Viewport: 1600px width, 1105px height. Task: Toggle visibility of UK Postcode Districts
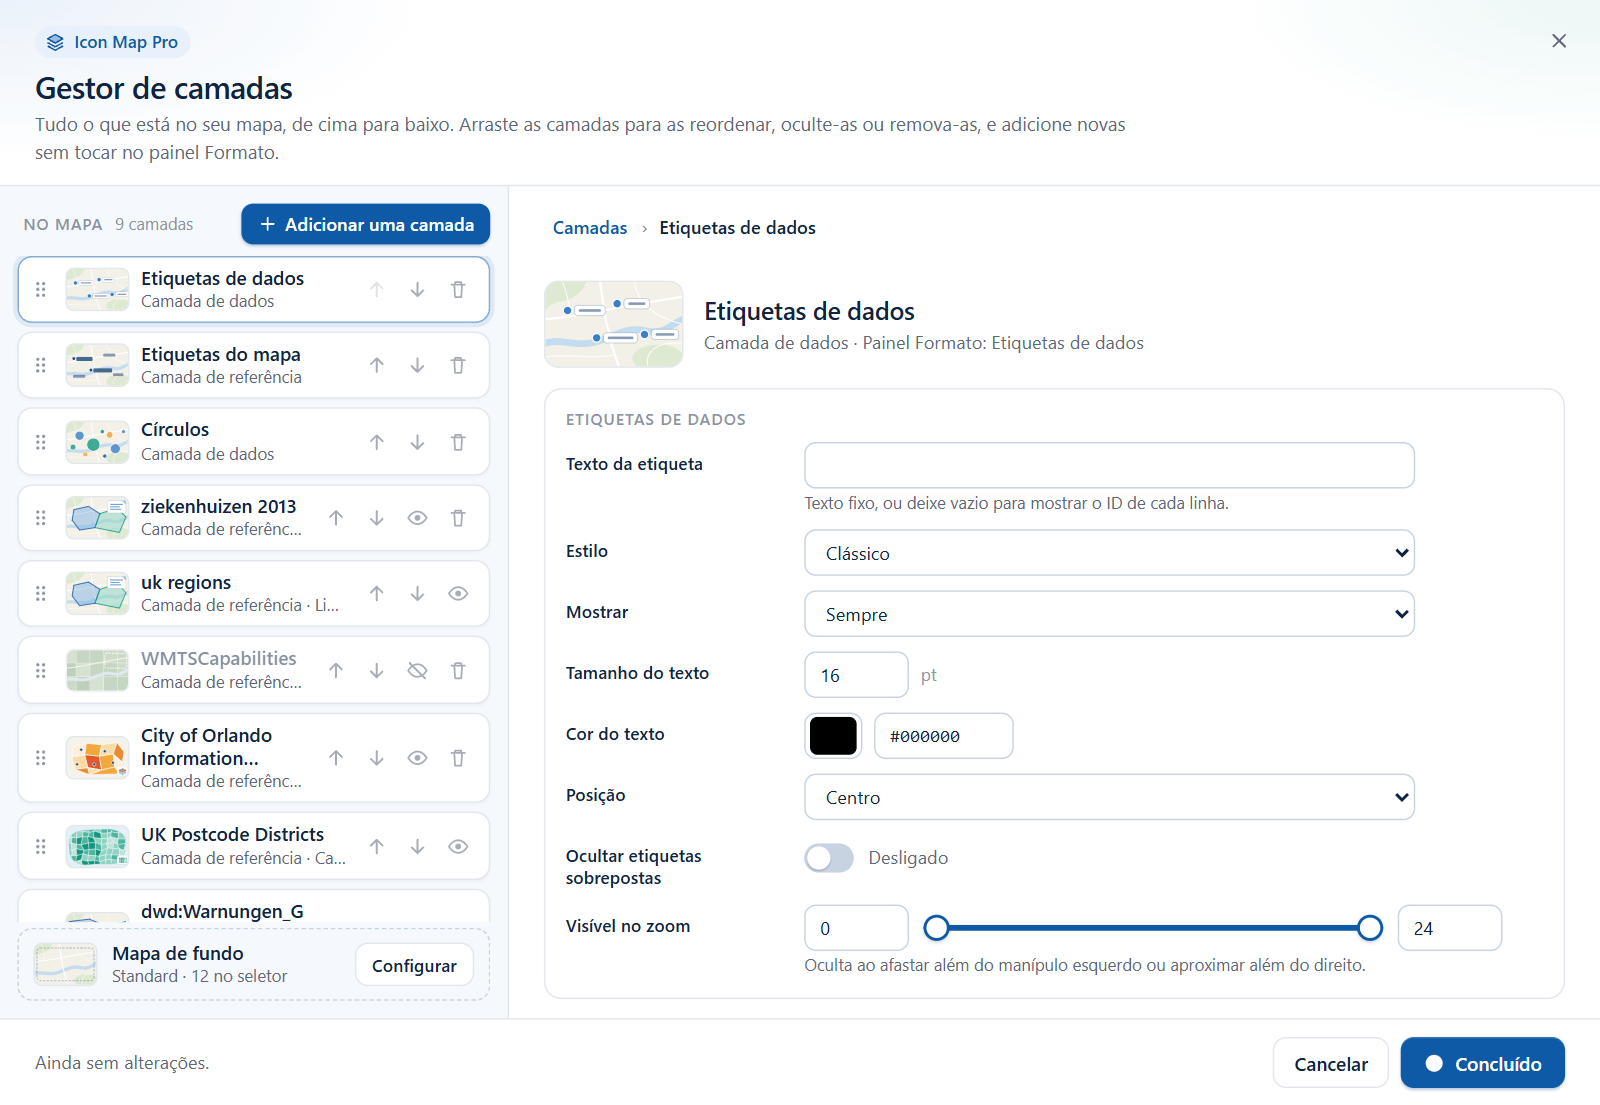click(x=458, y=847)
